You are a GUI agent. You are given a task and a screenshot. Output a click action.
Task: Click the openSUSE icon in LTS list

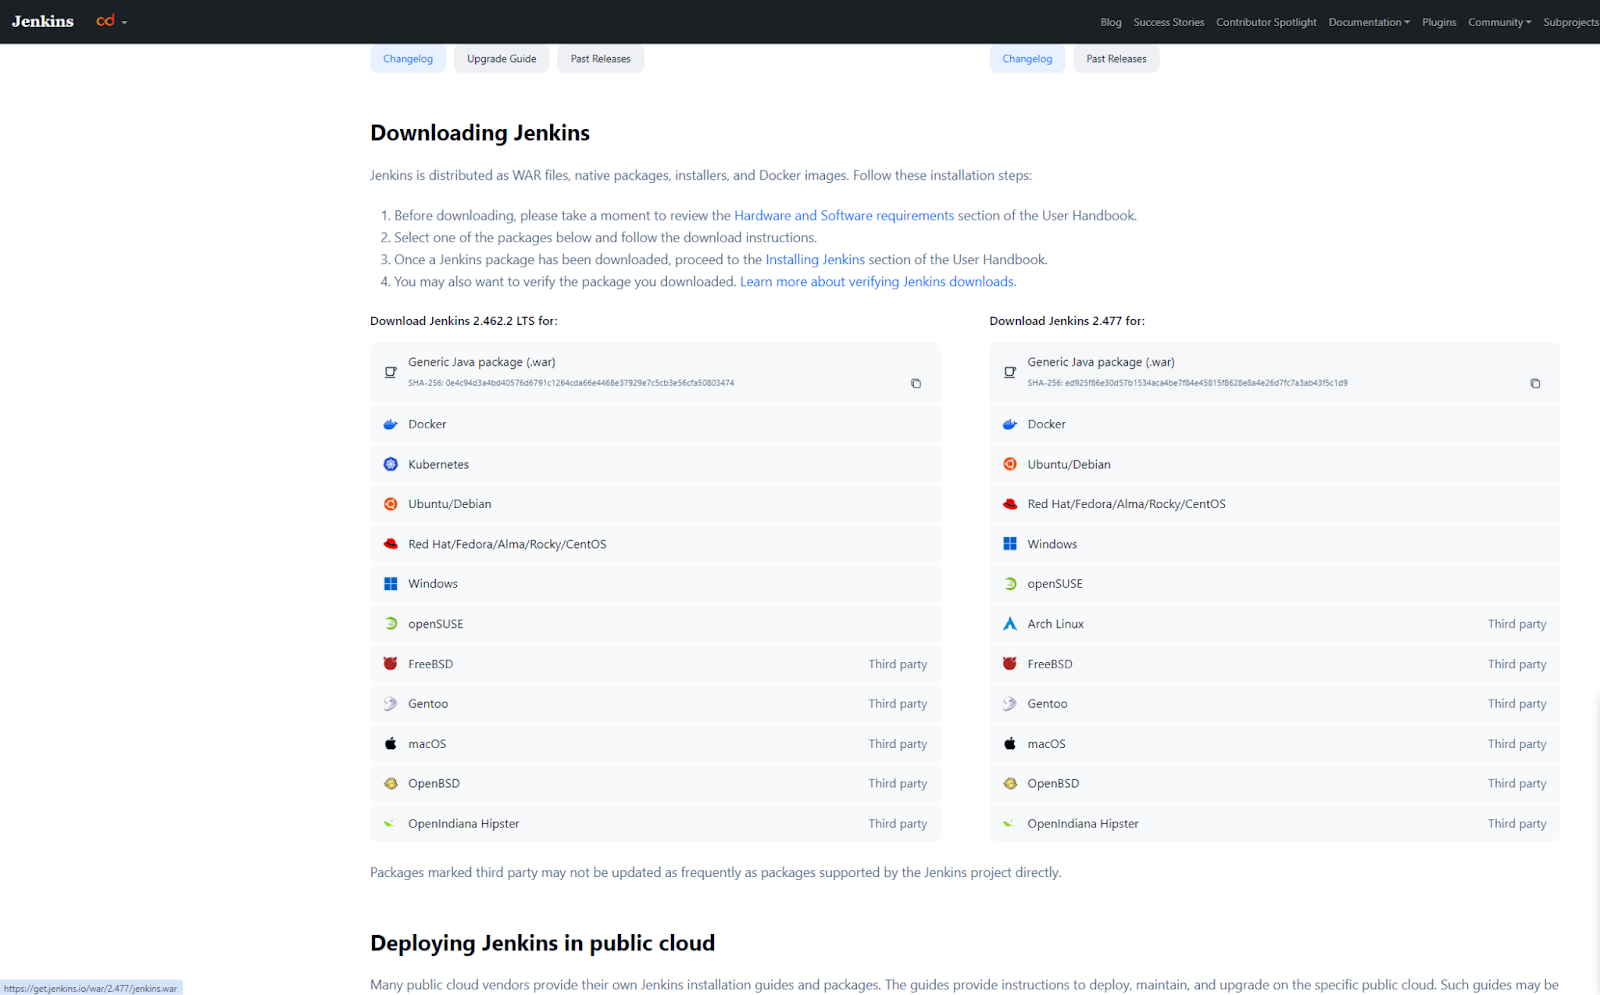coord(391,624)
